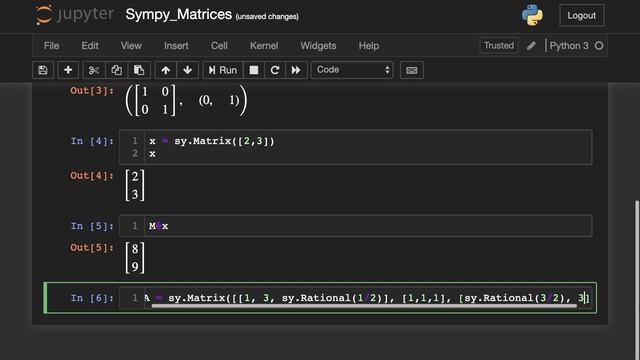Click the kernel idle circle indicator
Screen dimensions: 640x360
[599, 46]
